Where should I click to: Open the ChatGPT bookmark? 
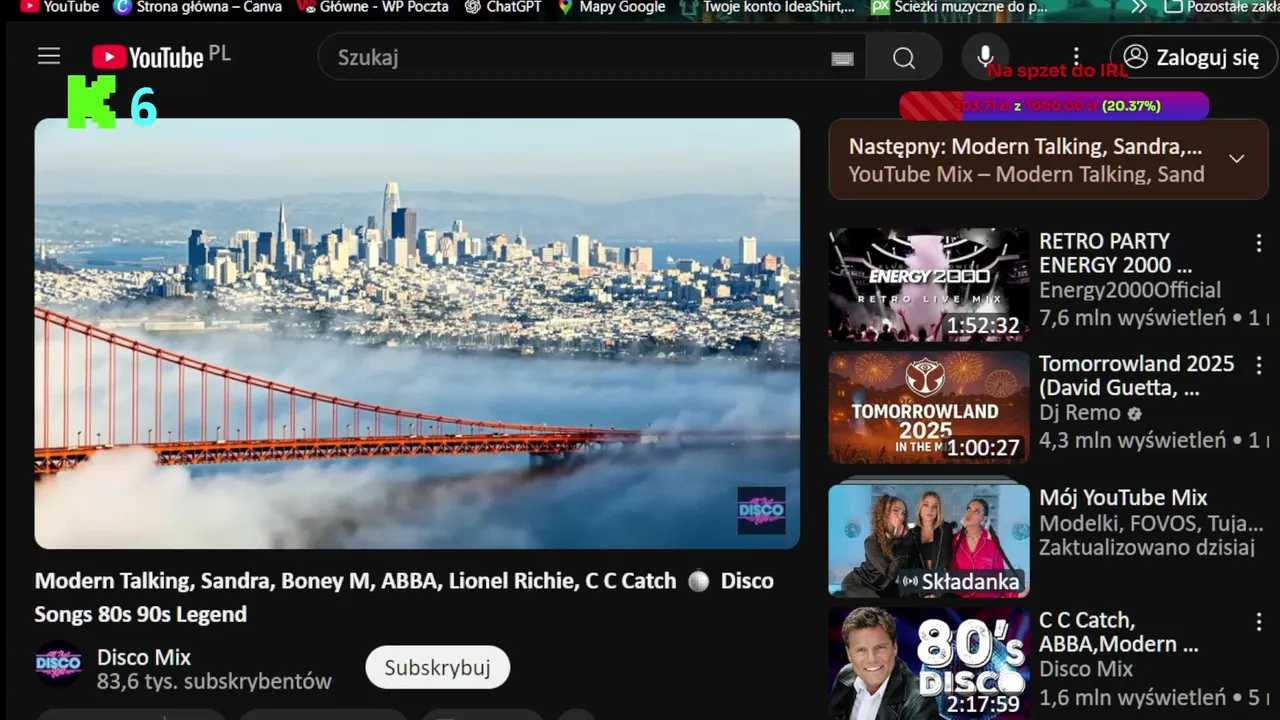tap(503, 7)
